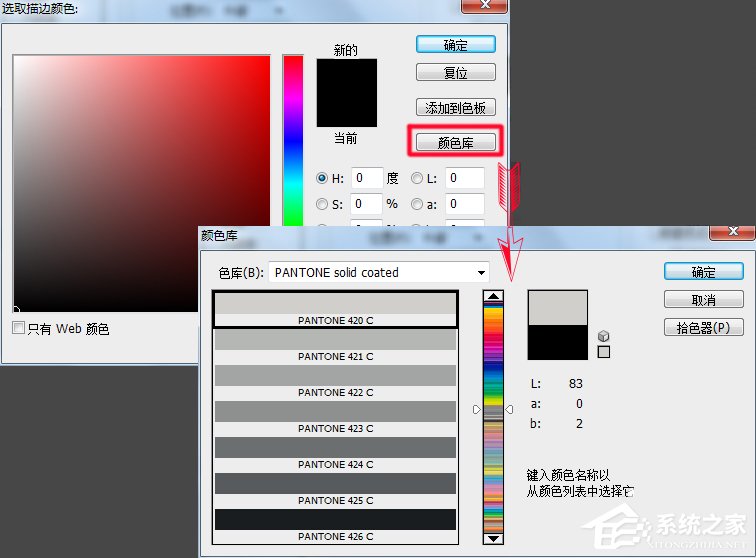Click the small web-safe color square
Viewport: 756px width, 558px height.
click(x=603, y=351)
